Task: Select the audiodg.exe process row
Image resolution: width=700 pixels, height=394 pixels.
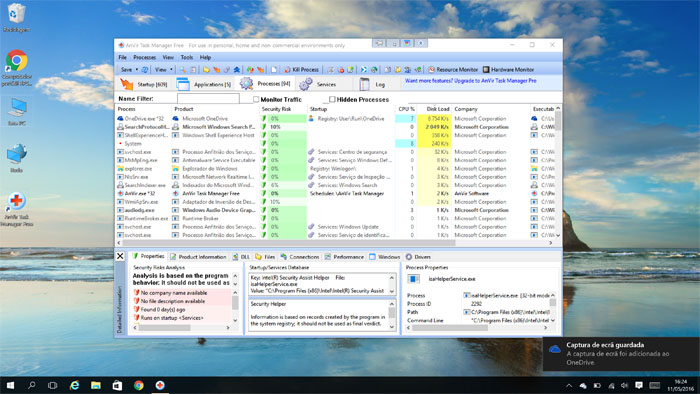Action: [x=335, y=210]
